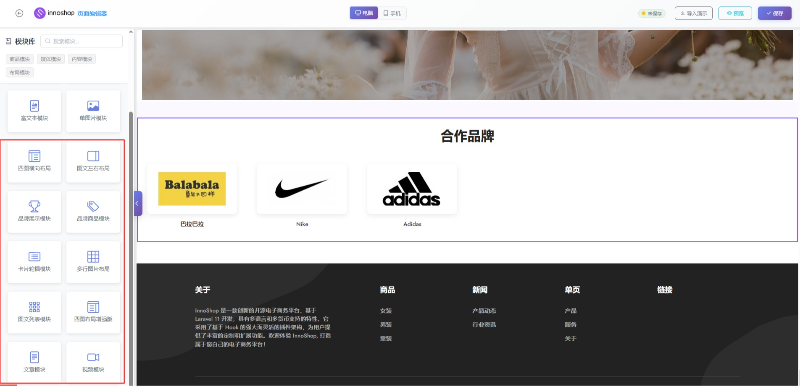Add the 图文左右布局 image-text layout module

tap(93, 161)
